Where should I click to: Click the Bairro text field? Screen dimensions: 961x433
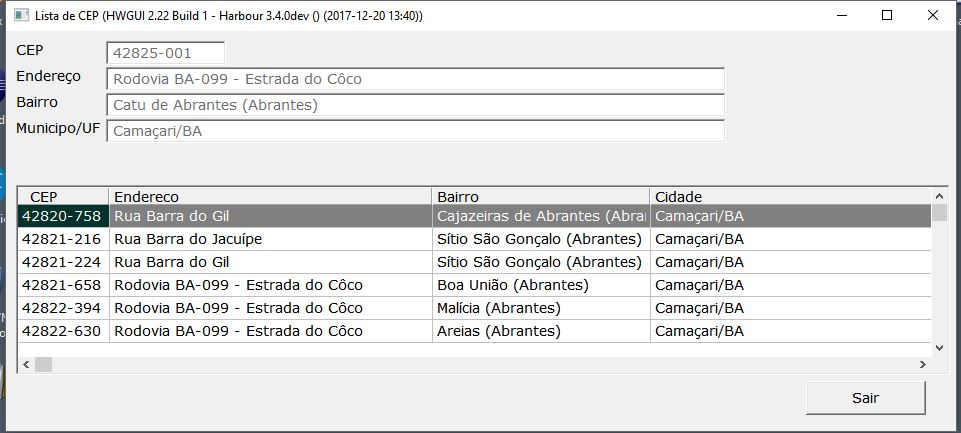(415, 105)
